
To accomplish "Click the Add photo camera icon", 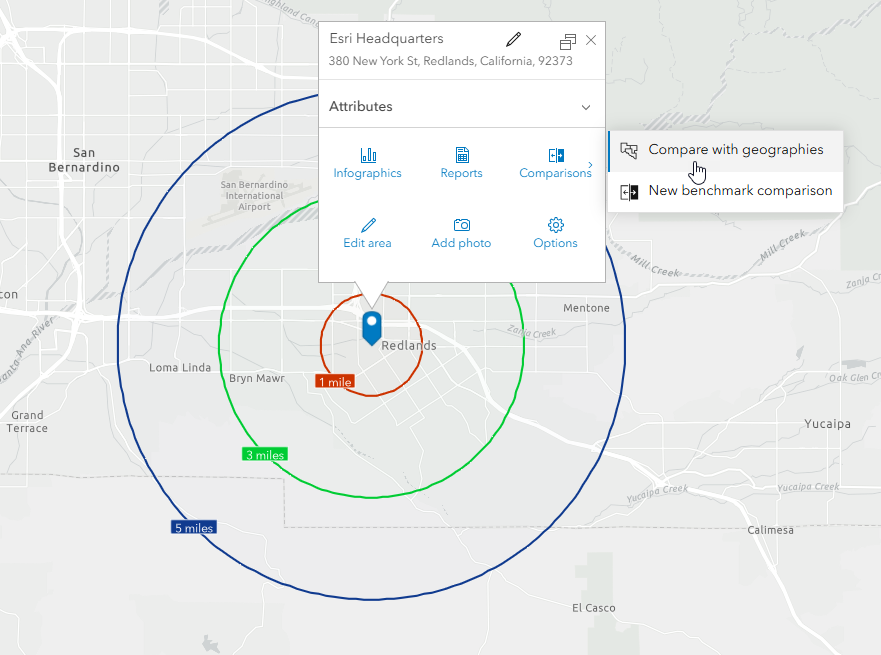I will [462, 225].
